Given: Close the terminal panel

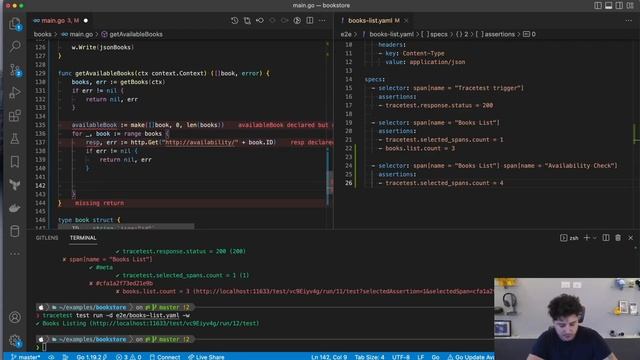Looking at the screenshot, I should (x=631, y=238).
